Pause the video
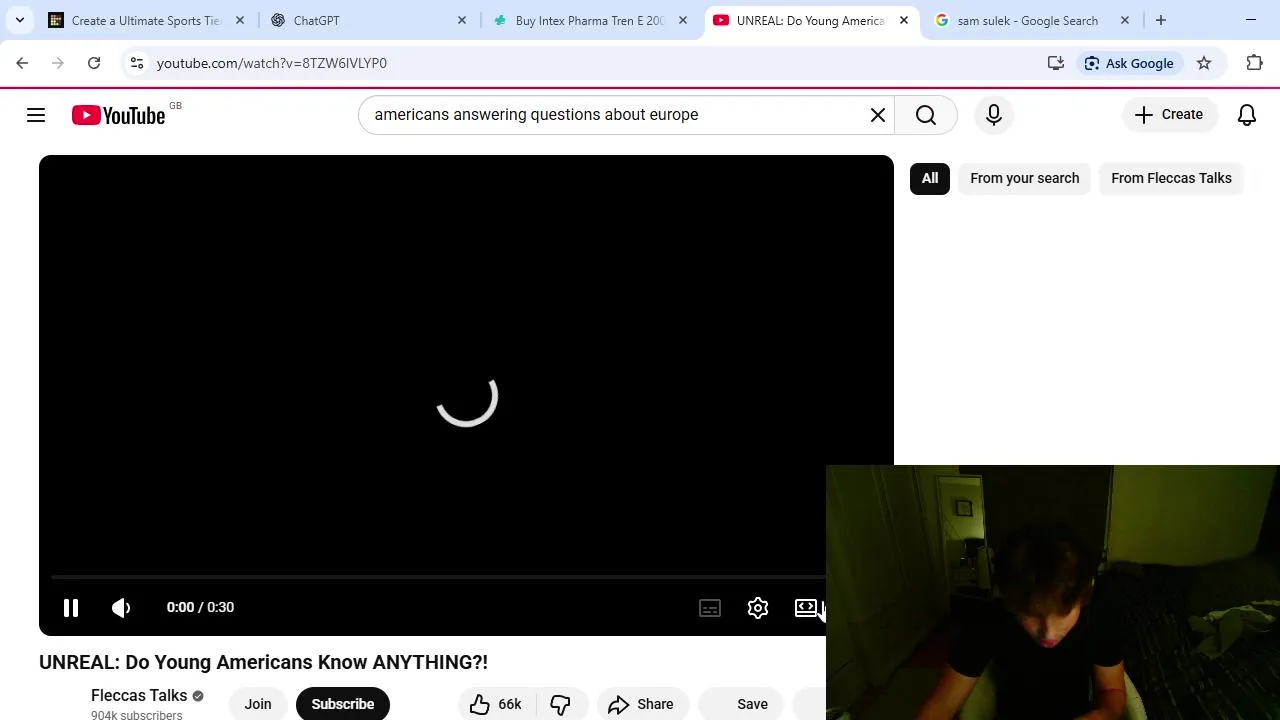Image resolution: width=1280 pixels, height=720 pixels. 71,607
